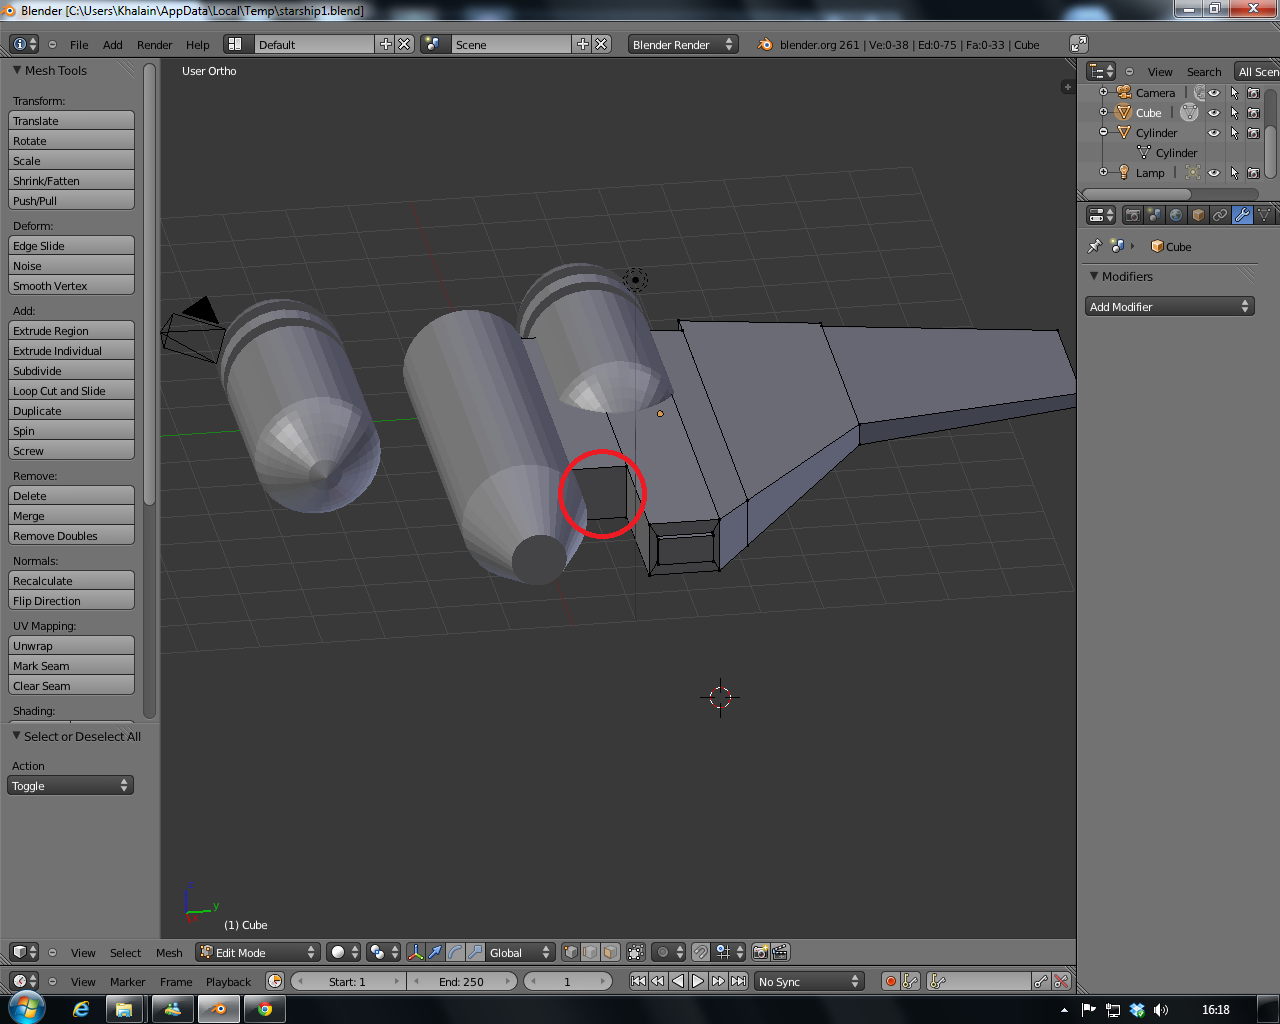Image resolution: width=1280 pixels, height=1024 pixels.
Task: Click the Blender logo icon in header
Action: [x=765, y=44]
